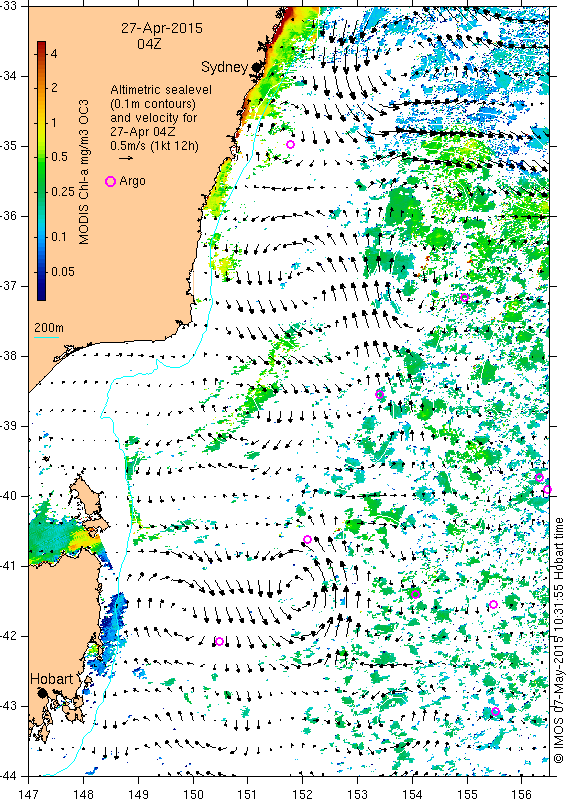
Task: Click the latitude axis label '-41'
Action: coord(10,566)
